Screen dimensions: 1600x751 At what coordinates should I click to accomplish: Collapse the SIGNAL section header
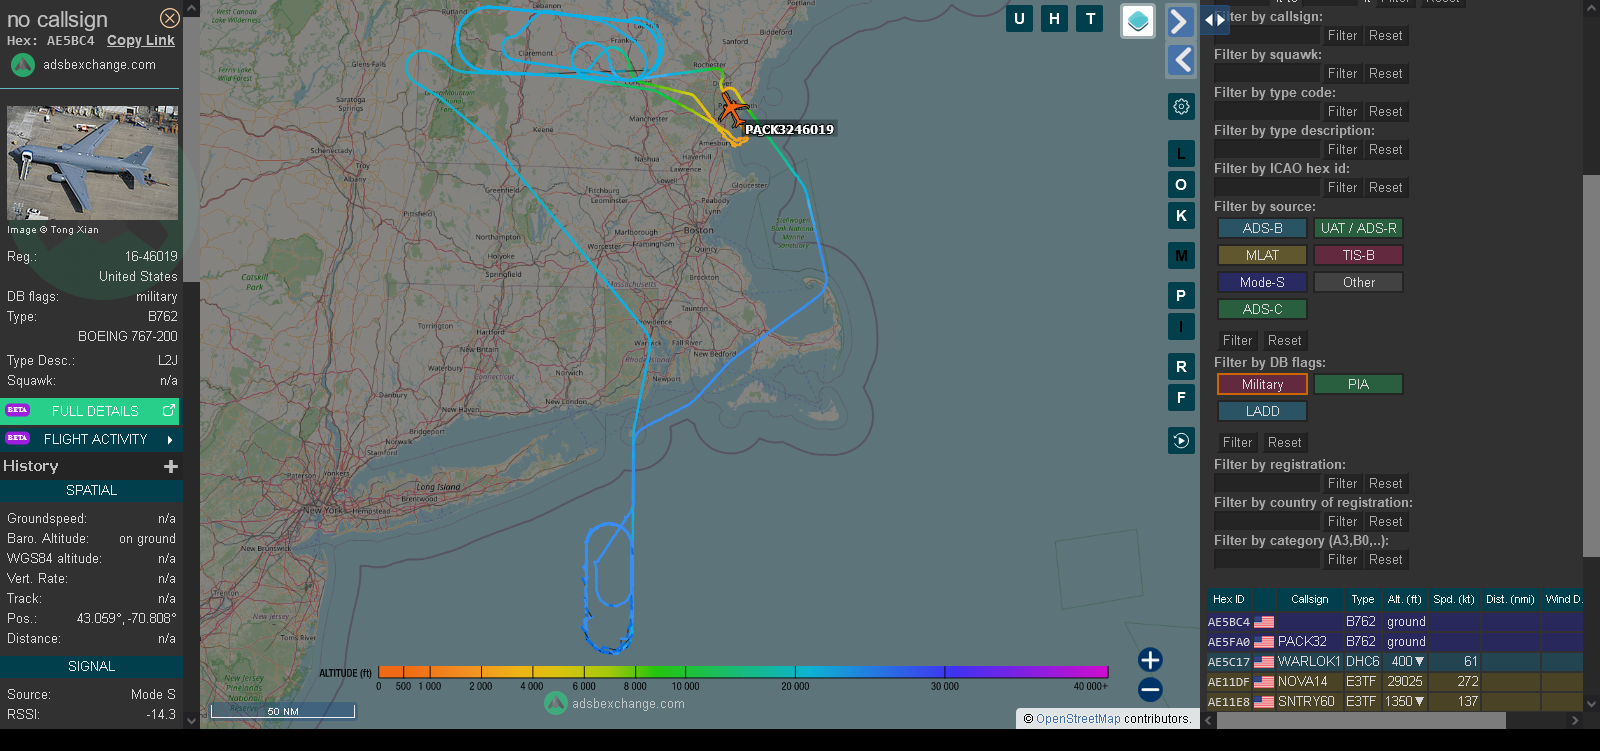[x=91, y=667]
